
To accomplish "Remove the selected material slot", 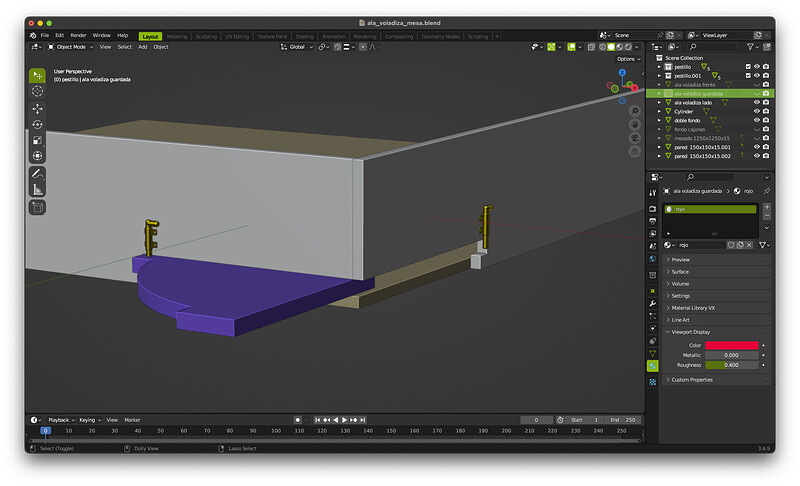I will point(767,216).
